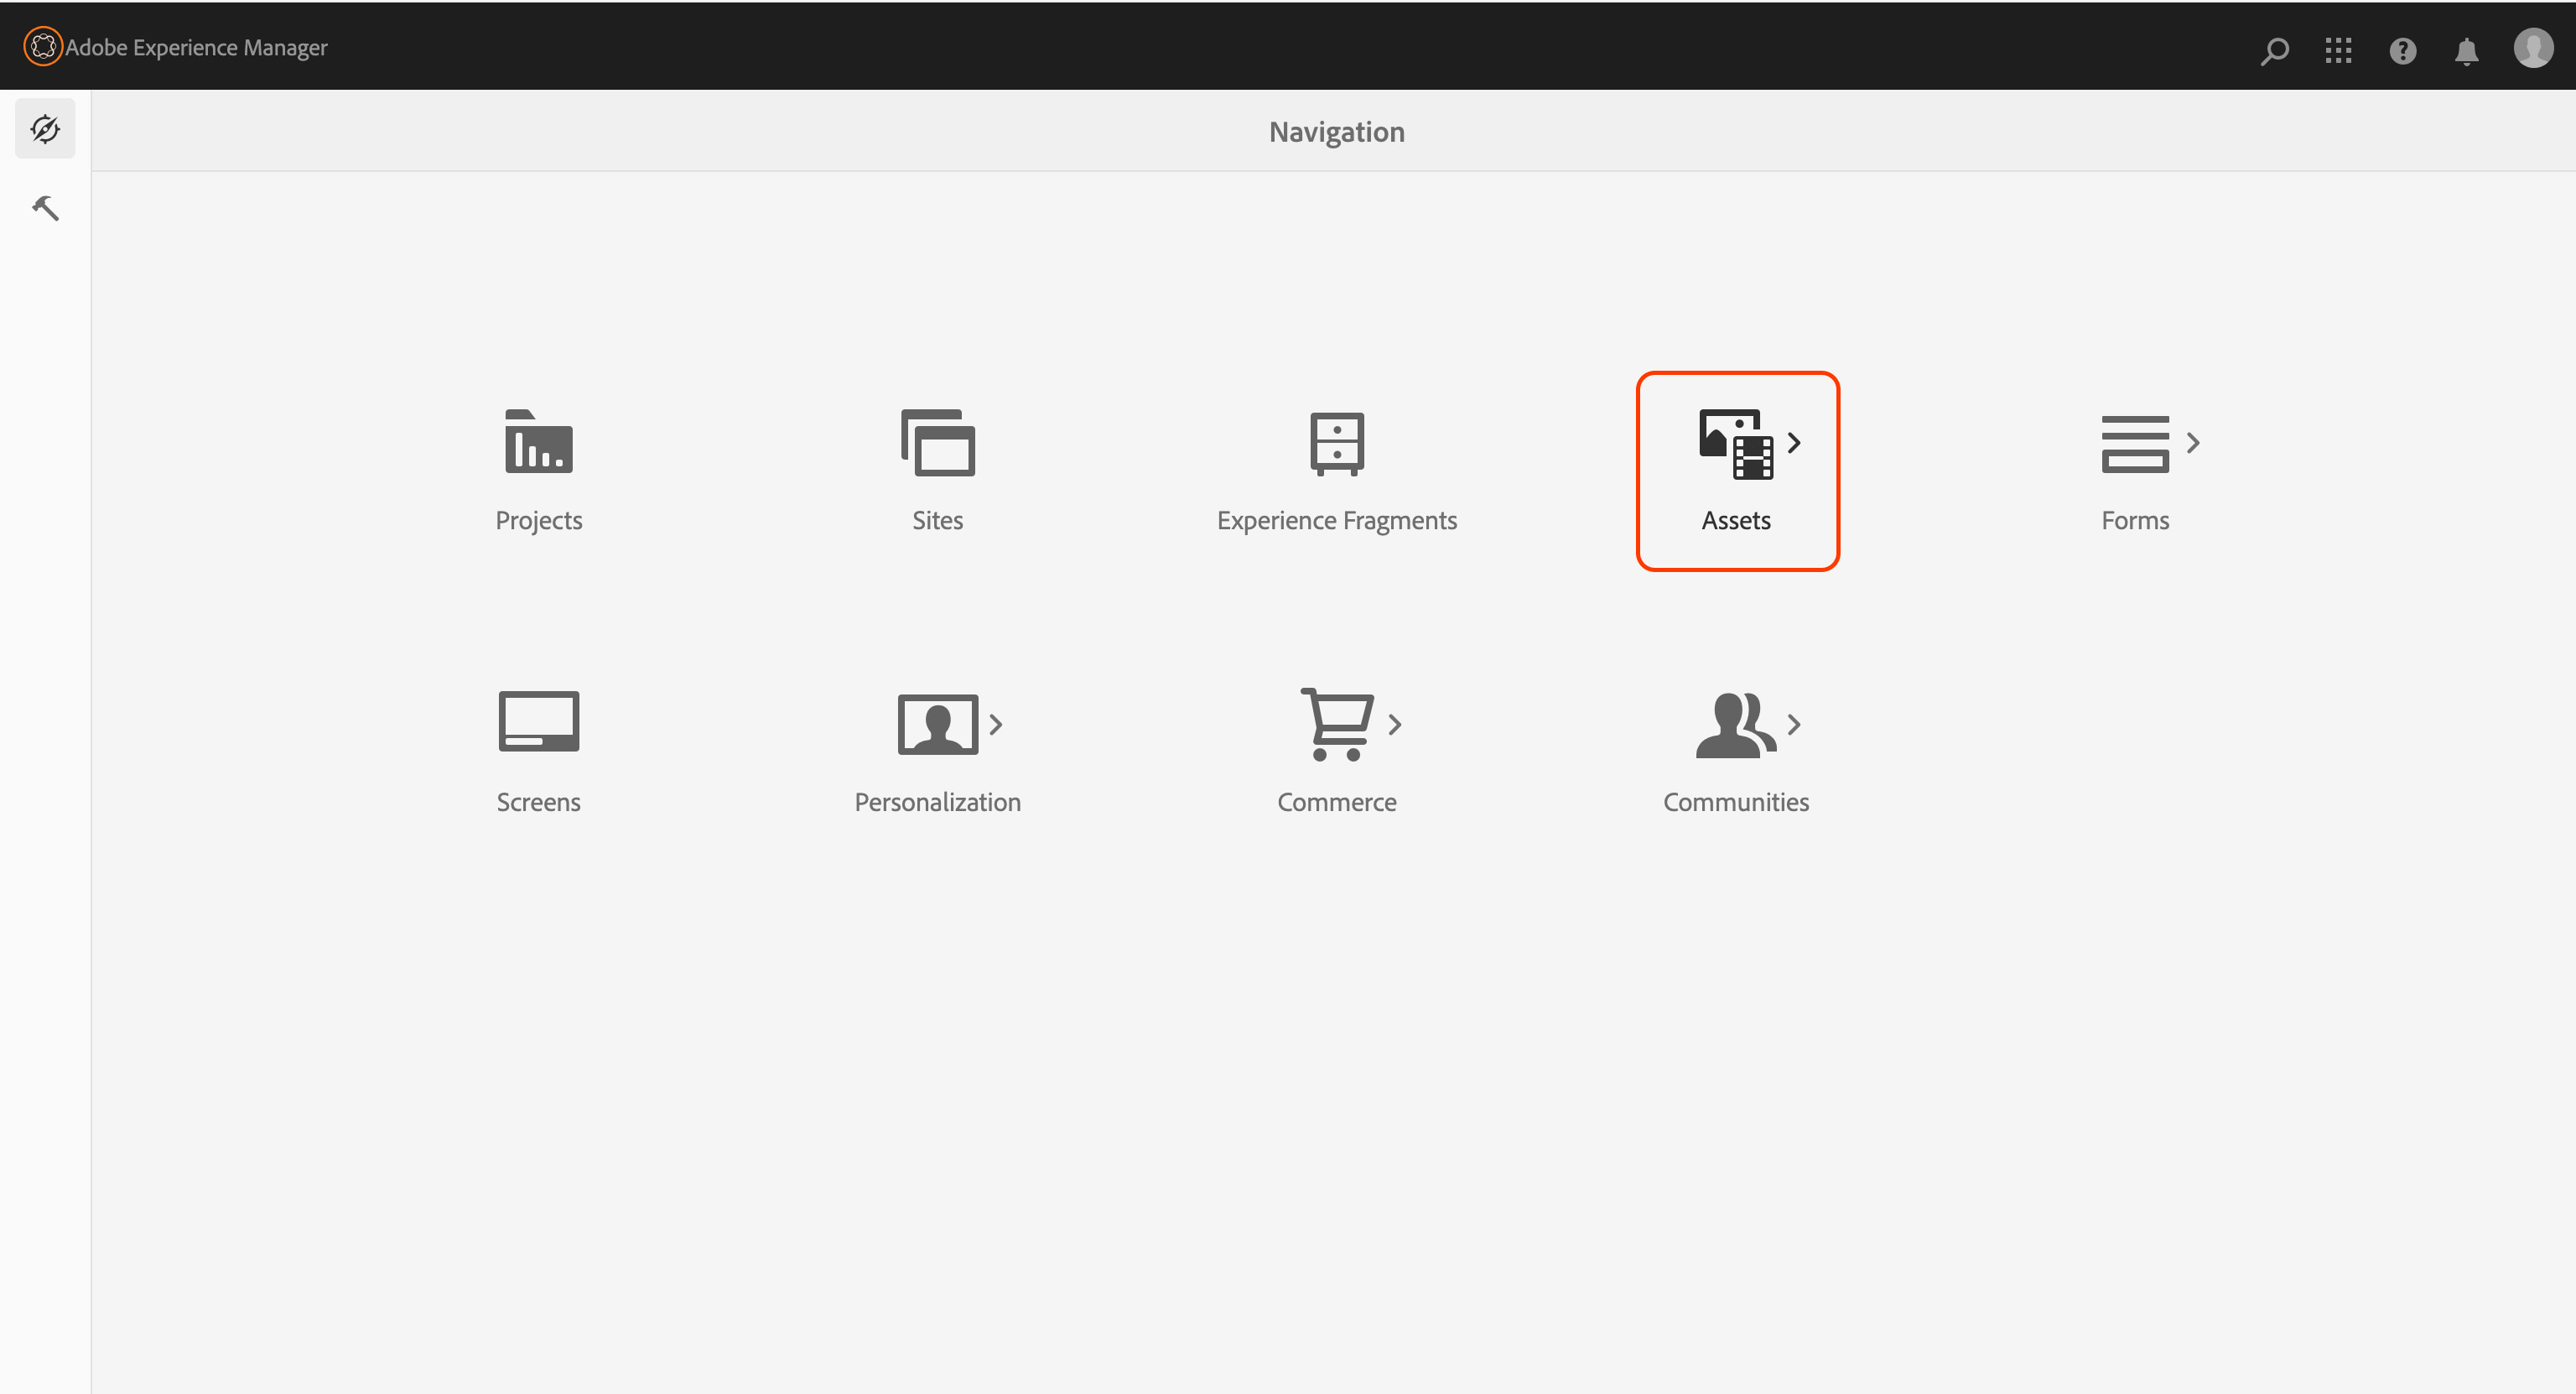Select the Navigation compass icon in the sidebar
Screen dimensions: 2576x1394
click(x=45, y=128)
